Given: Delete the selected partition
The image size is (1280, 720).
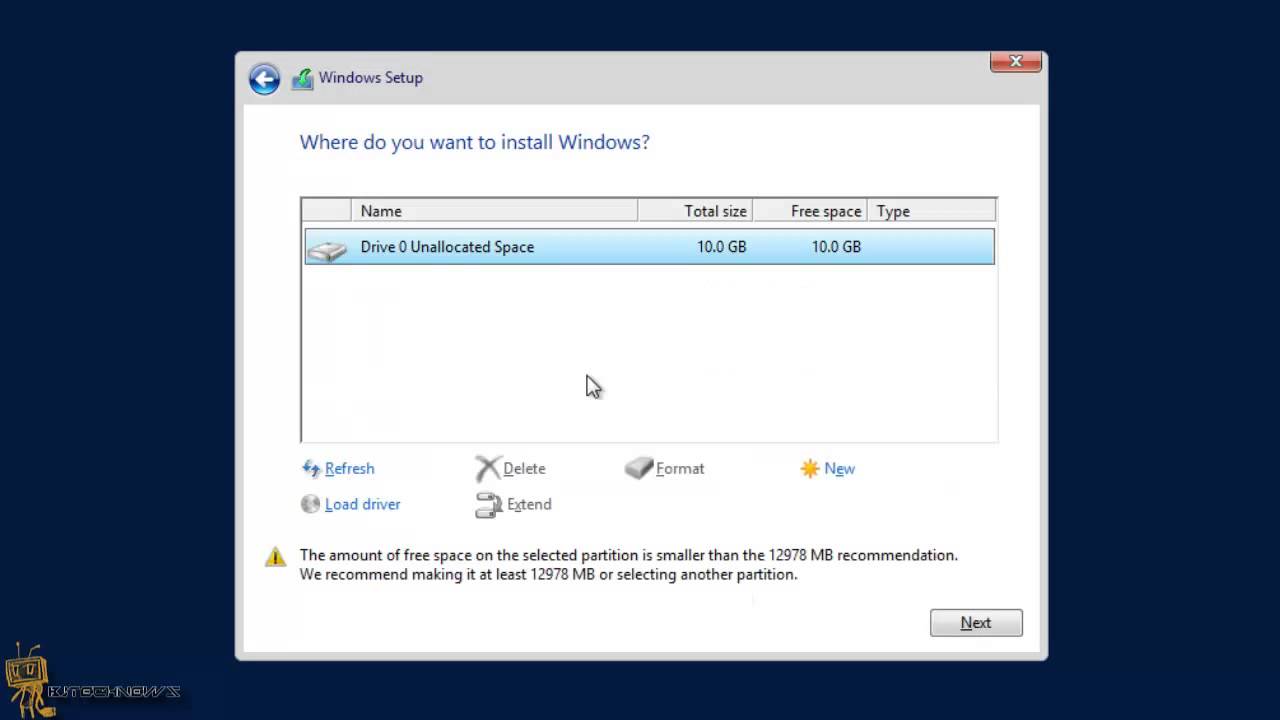Looking at the screenshot, I should click(524, 468).
